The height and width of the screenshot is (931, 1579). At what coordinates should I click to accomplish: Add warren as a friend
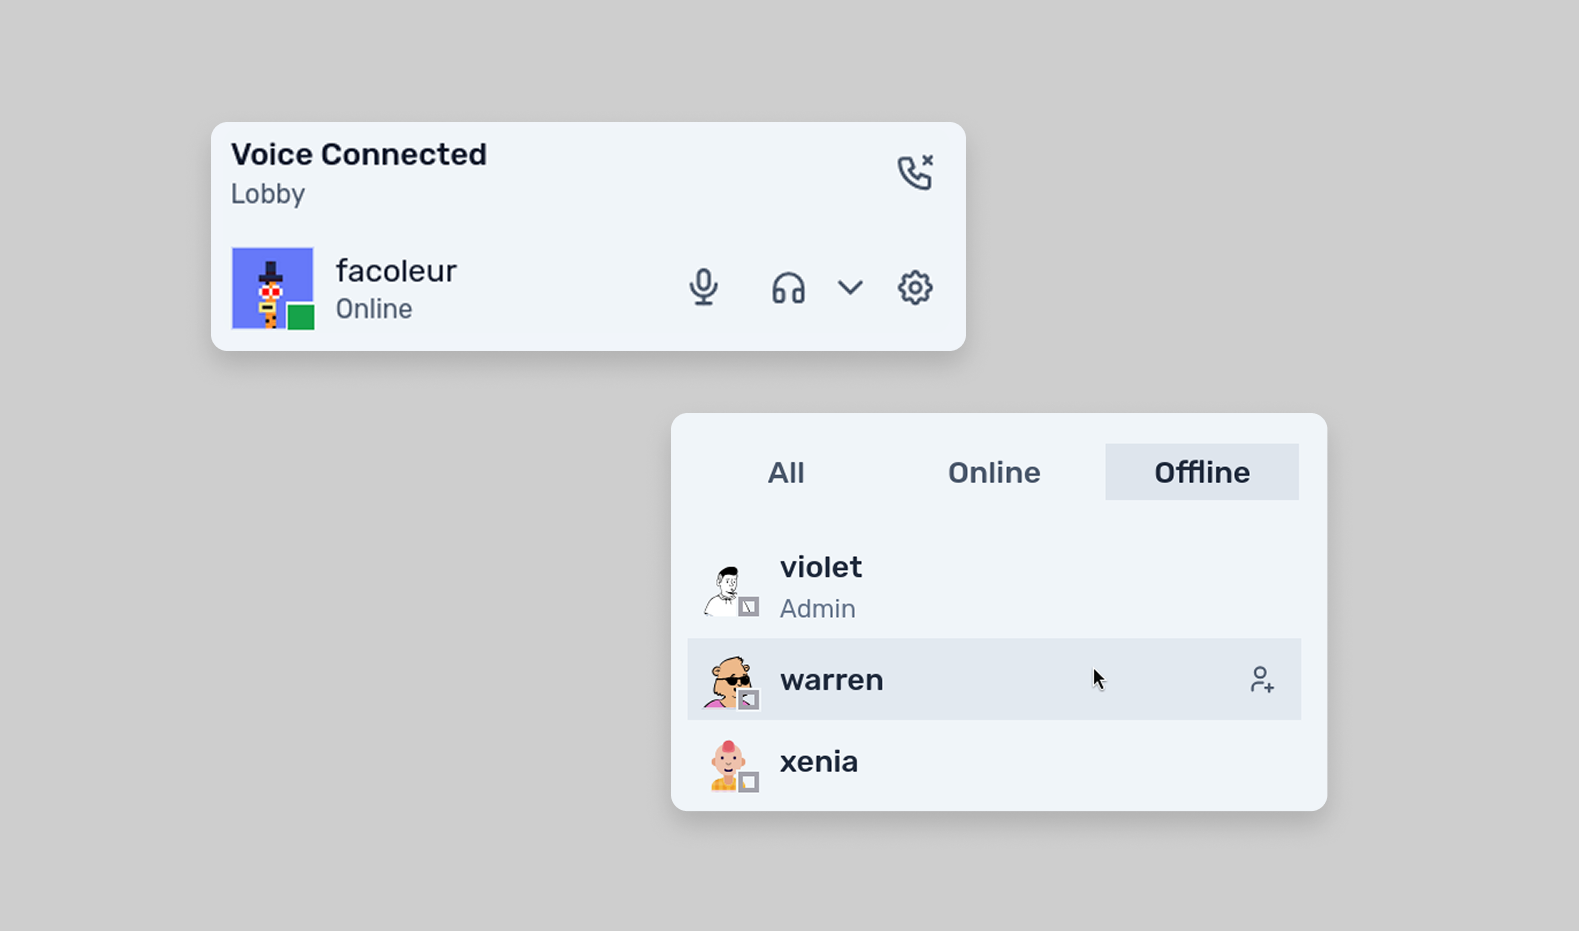[1261, 680]
